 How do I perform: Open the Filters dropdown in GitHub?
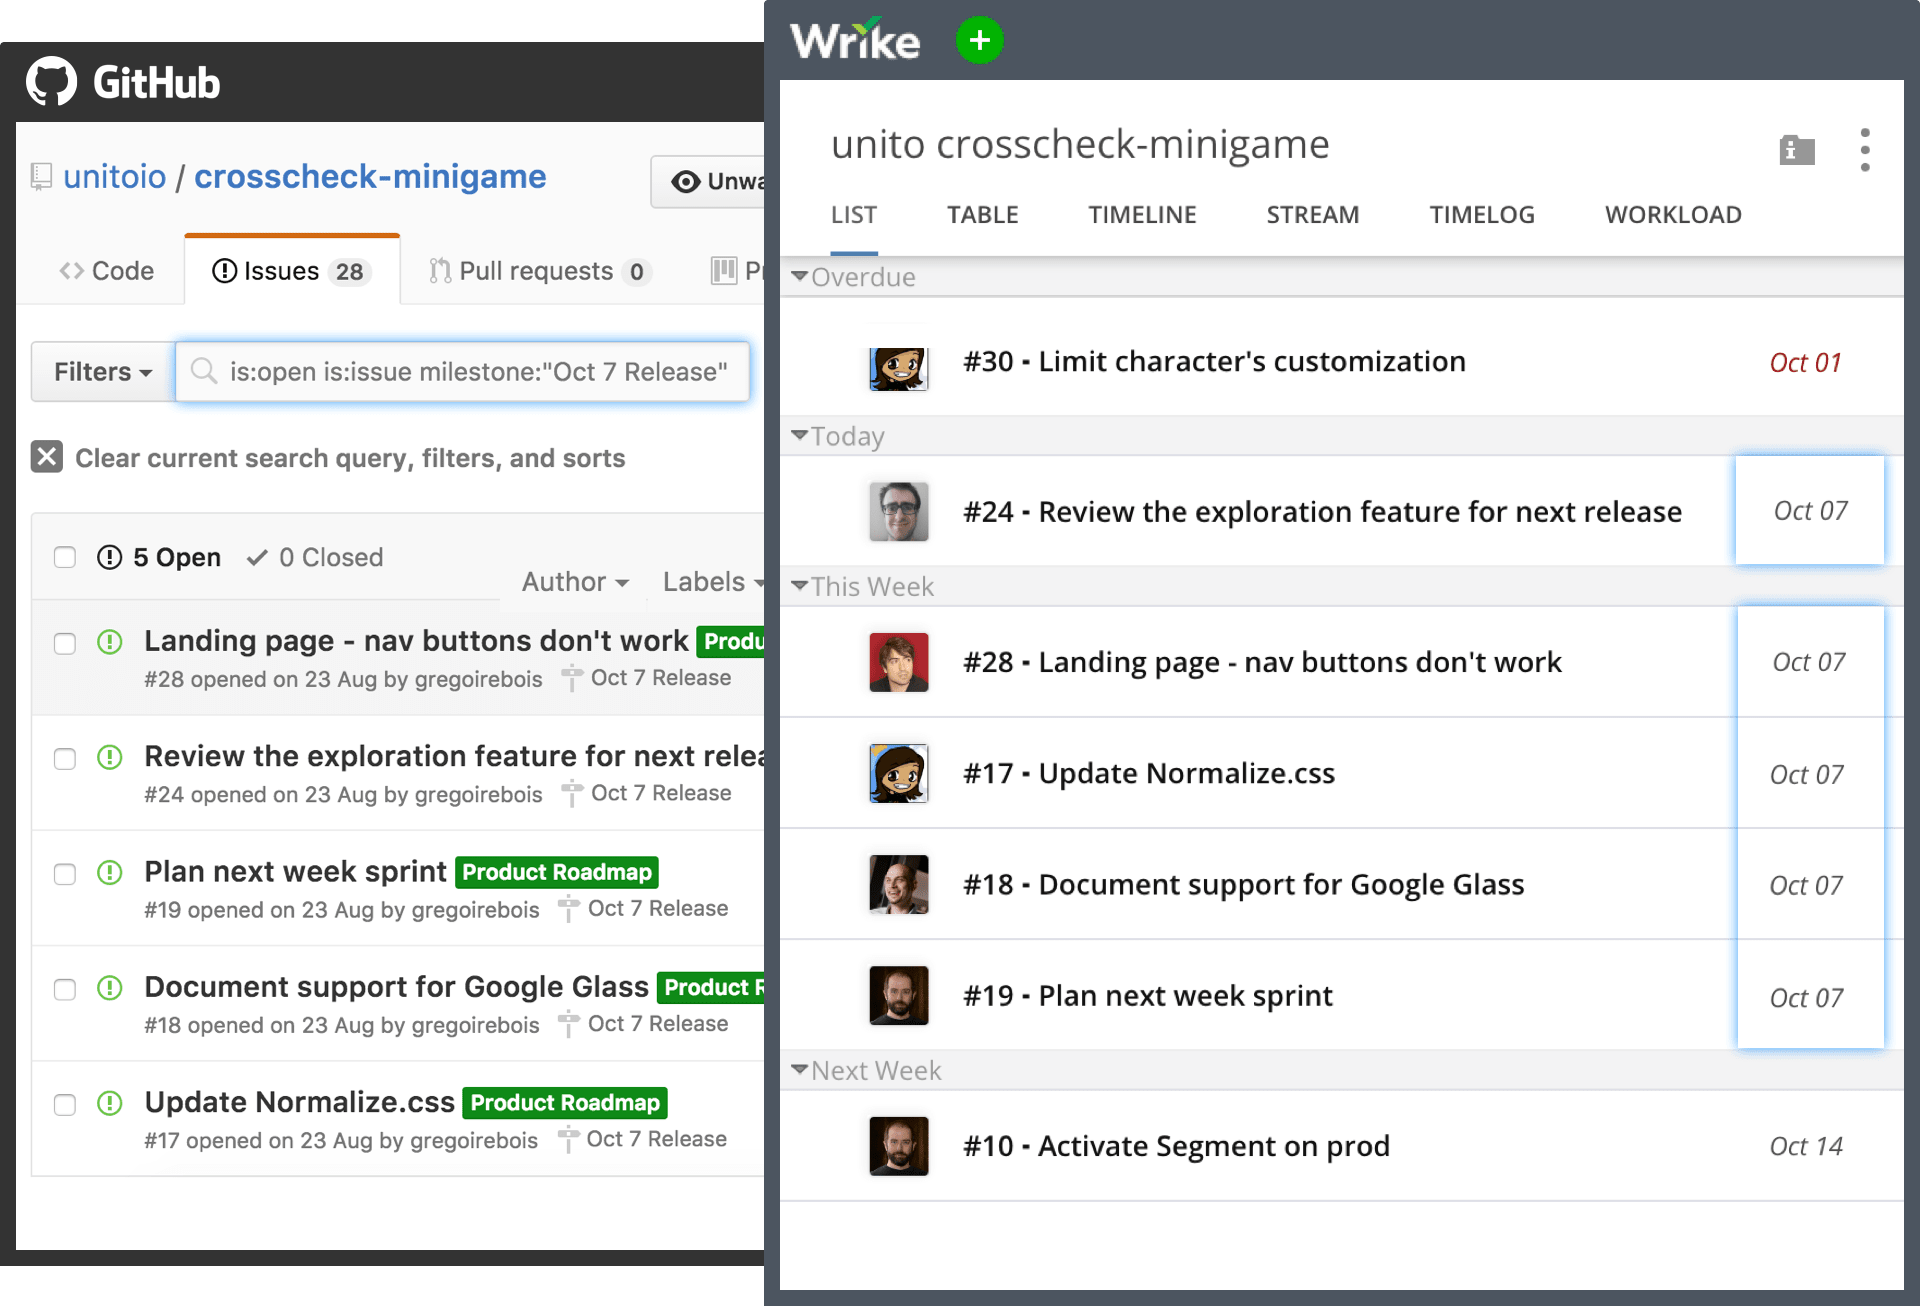(x=103, y=372)
